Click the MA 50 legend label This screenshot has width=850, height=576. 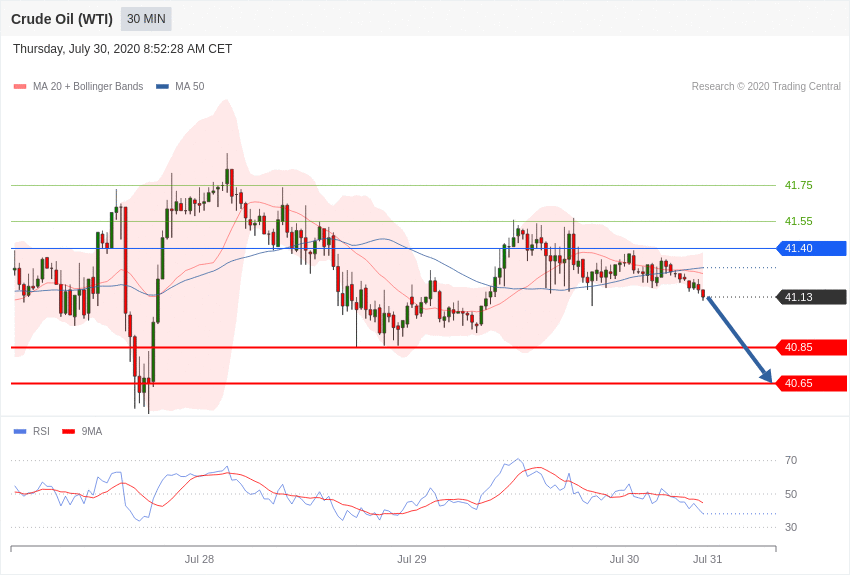[190, 86]
